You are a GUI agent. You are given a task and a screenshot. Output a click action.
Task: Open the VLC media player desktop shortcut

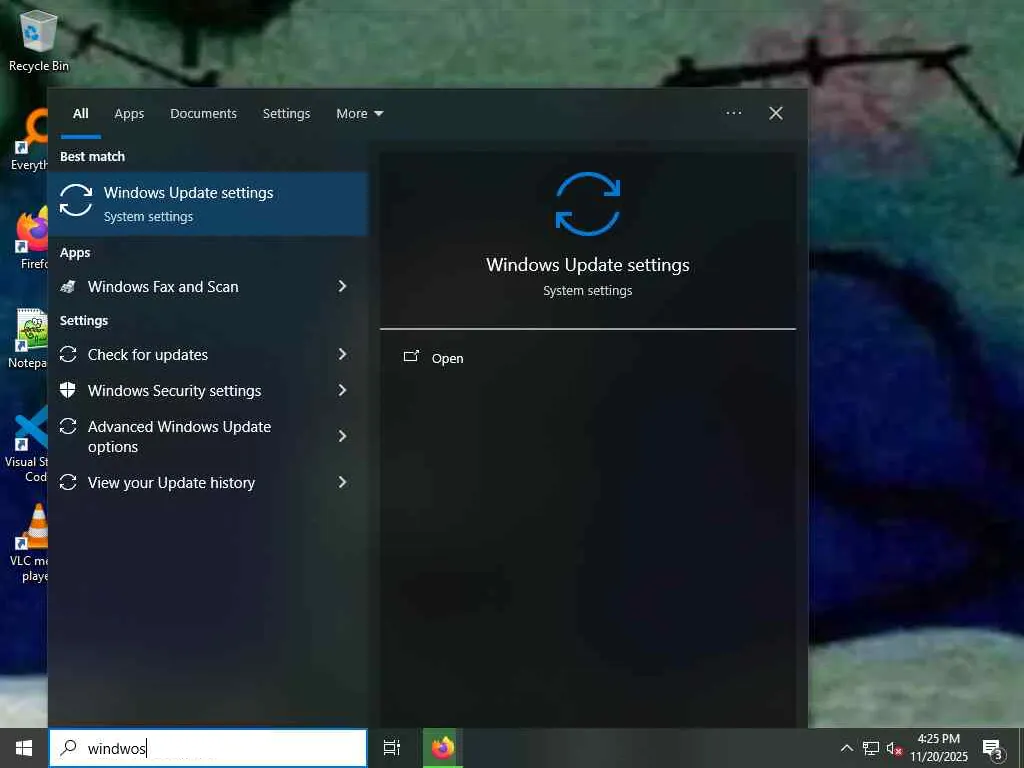(x=27, y=542)
